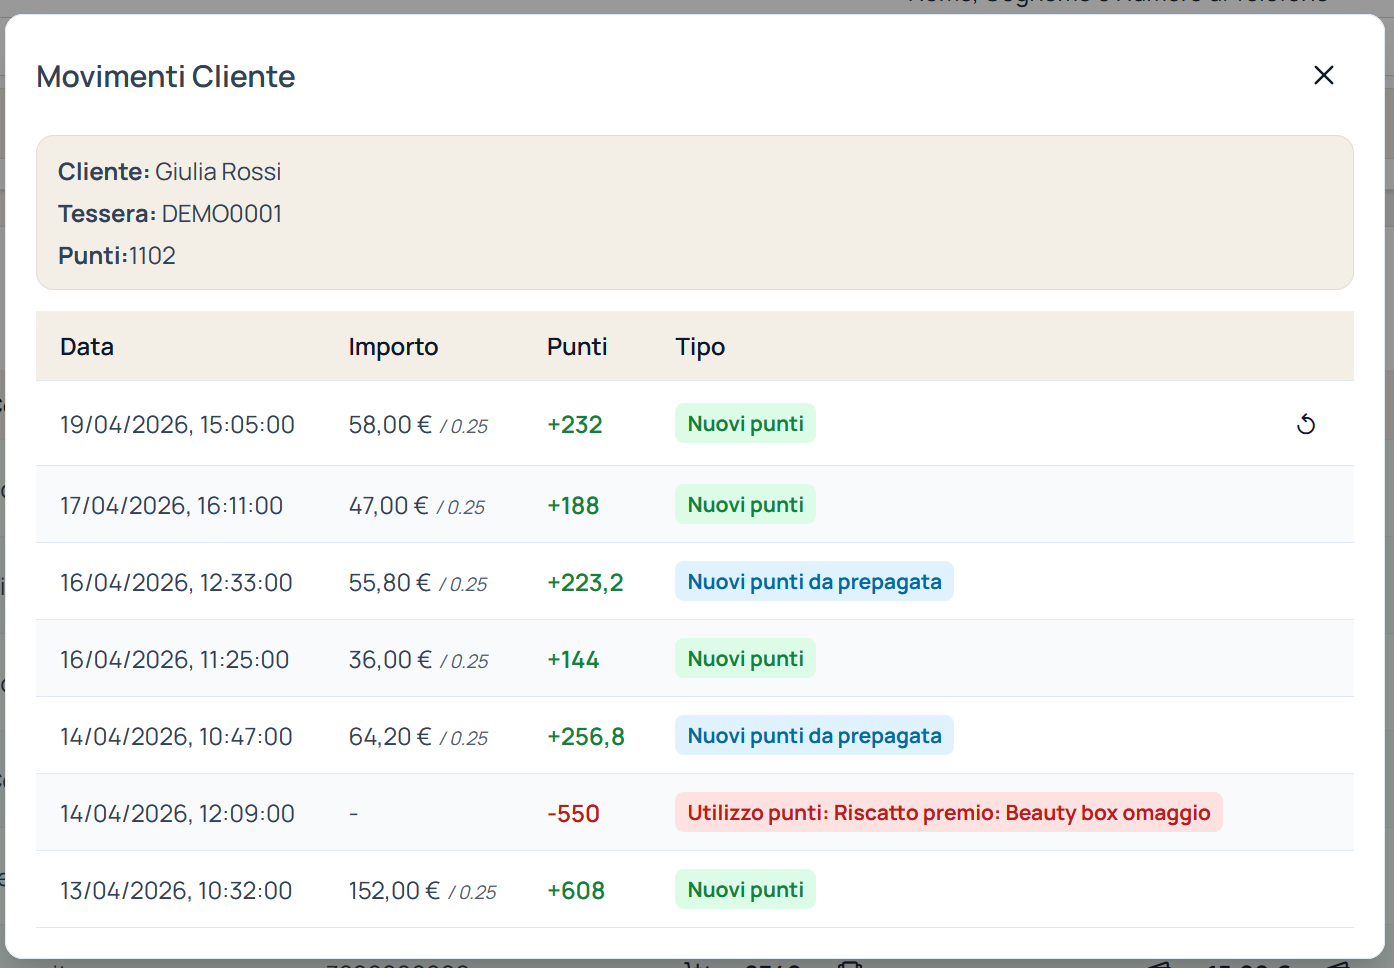Viewport: 1394px width, 968px height.
Task: Click date 16/04/2026, 11:25:00
Action: tap(174, 659)
